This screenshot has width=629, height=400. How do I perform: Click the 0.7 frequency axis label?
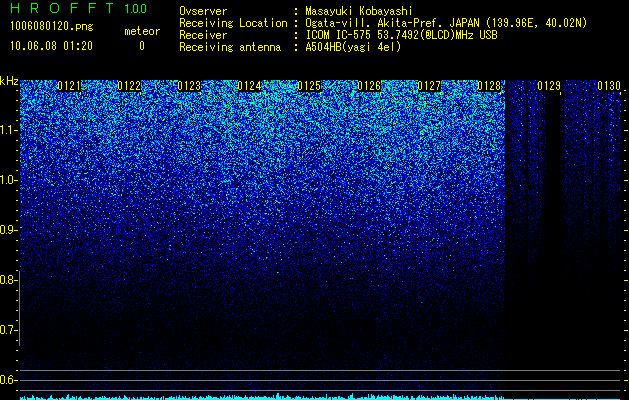(8, 330)
